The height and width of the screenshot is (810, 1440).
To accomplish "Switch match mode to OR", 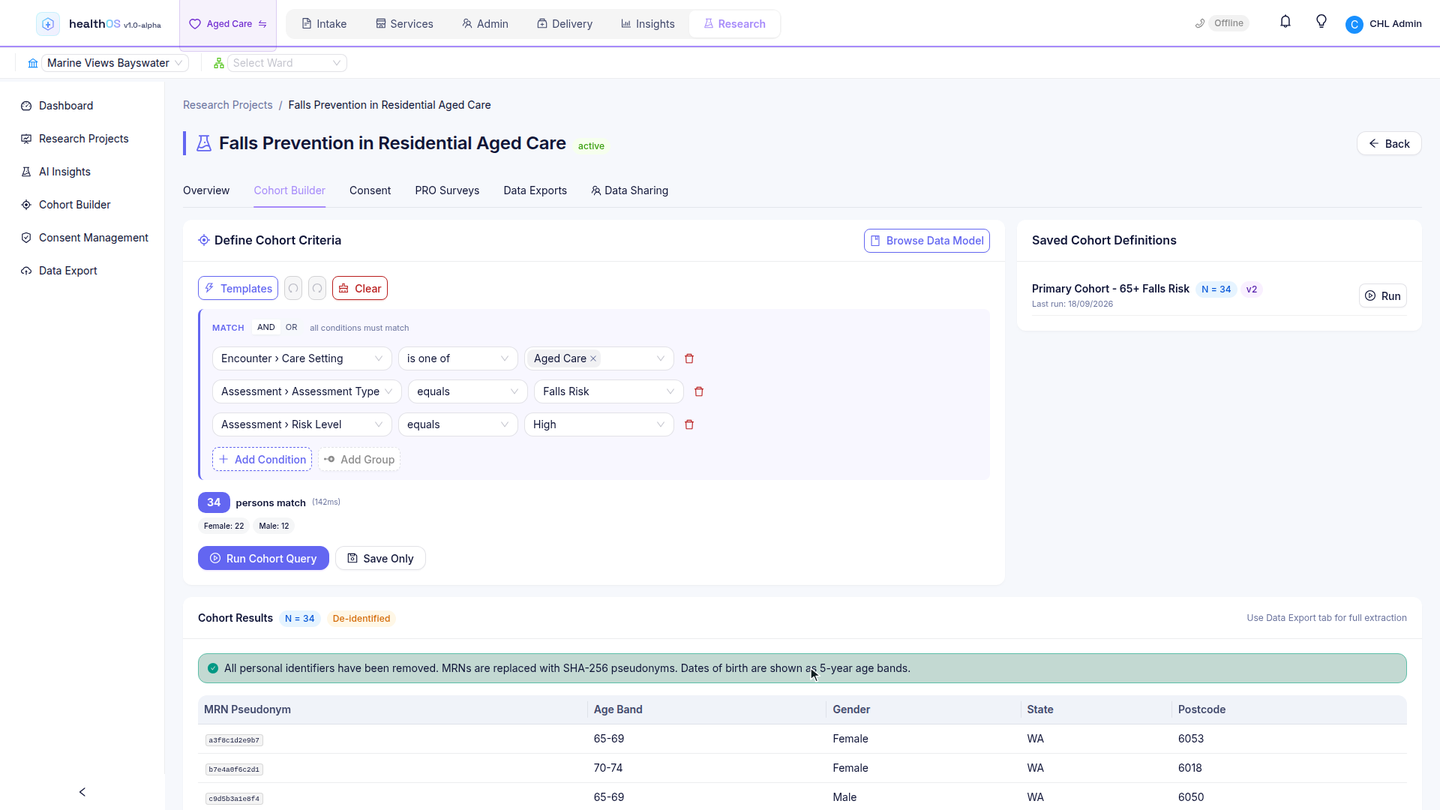I will (291, 327).
